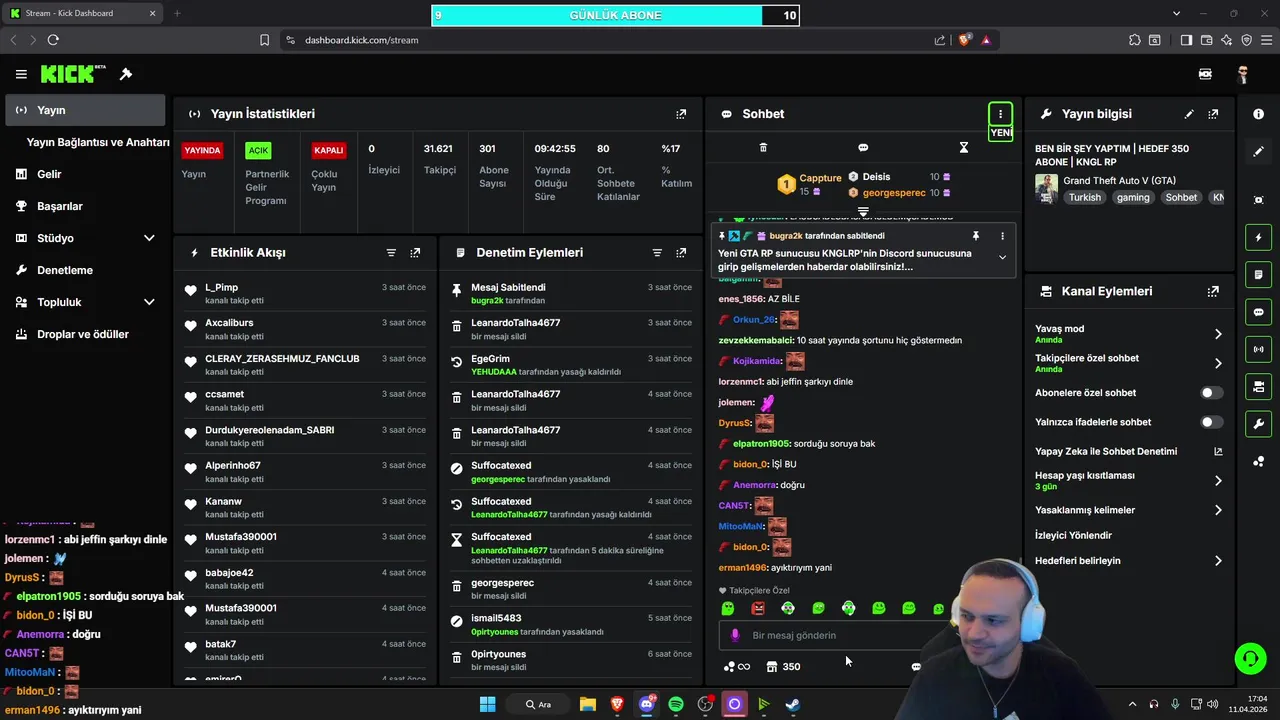
Task: Pop out the Kanal Eylemleri panel
Action: click(x=1213, y=291)
